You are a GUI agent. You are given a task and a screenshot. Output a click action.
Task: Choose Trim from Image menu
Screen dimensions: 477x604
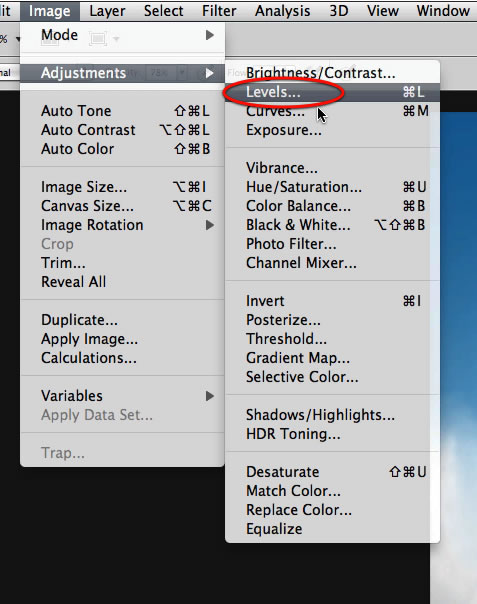click(123, 263)
